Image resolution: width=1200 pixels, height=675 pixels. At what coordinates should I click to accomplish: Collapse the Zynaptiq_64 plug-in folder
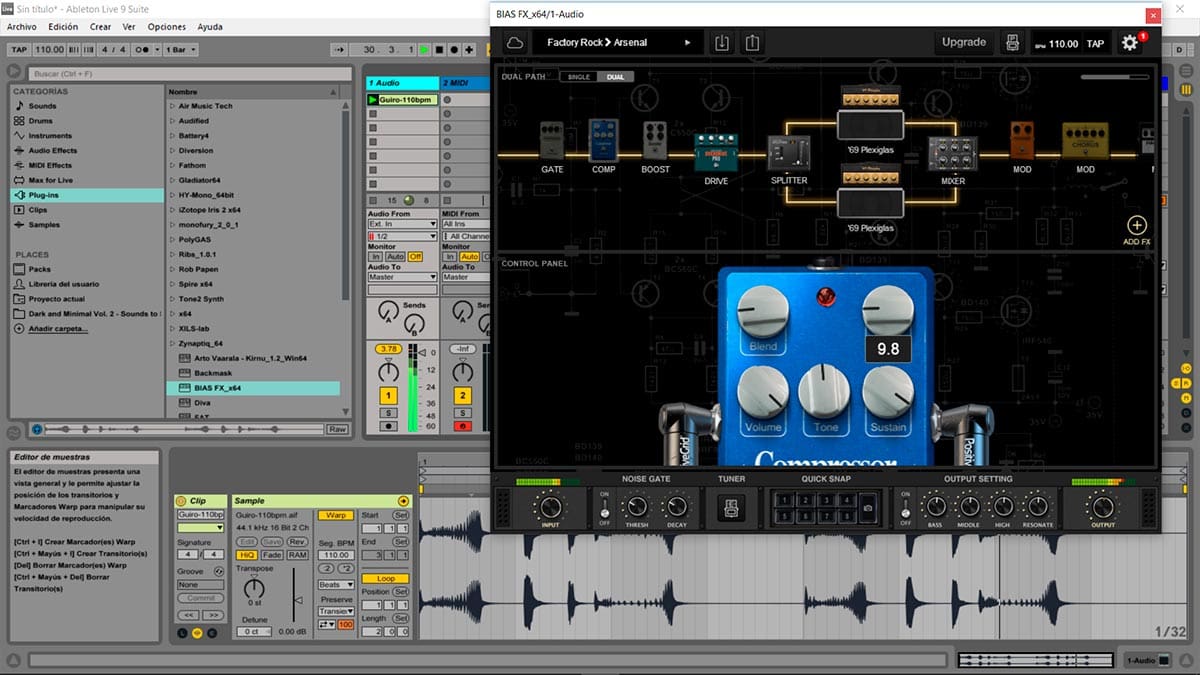click(172, 343)
